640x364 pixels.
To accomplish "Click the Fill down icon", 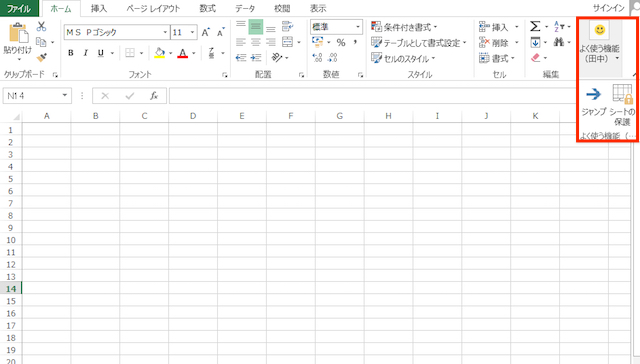I will pyautogui.click(x=535, y=42).
